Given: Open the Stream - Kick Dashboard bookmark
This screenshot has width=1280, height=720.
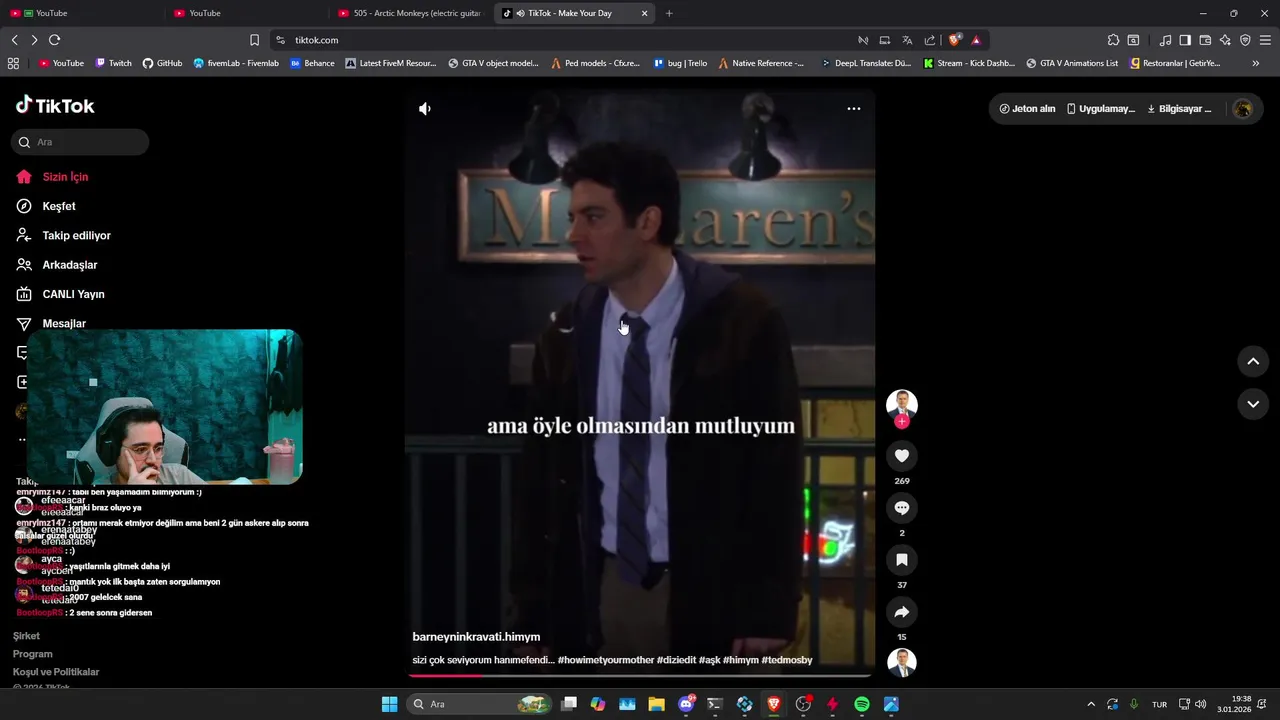Looking at the screenshot, I should coord(969,63).
